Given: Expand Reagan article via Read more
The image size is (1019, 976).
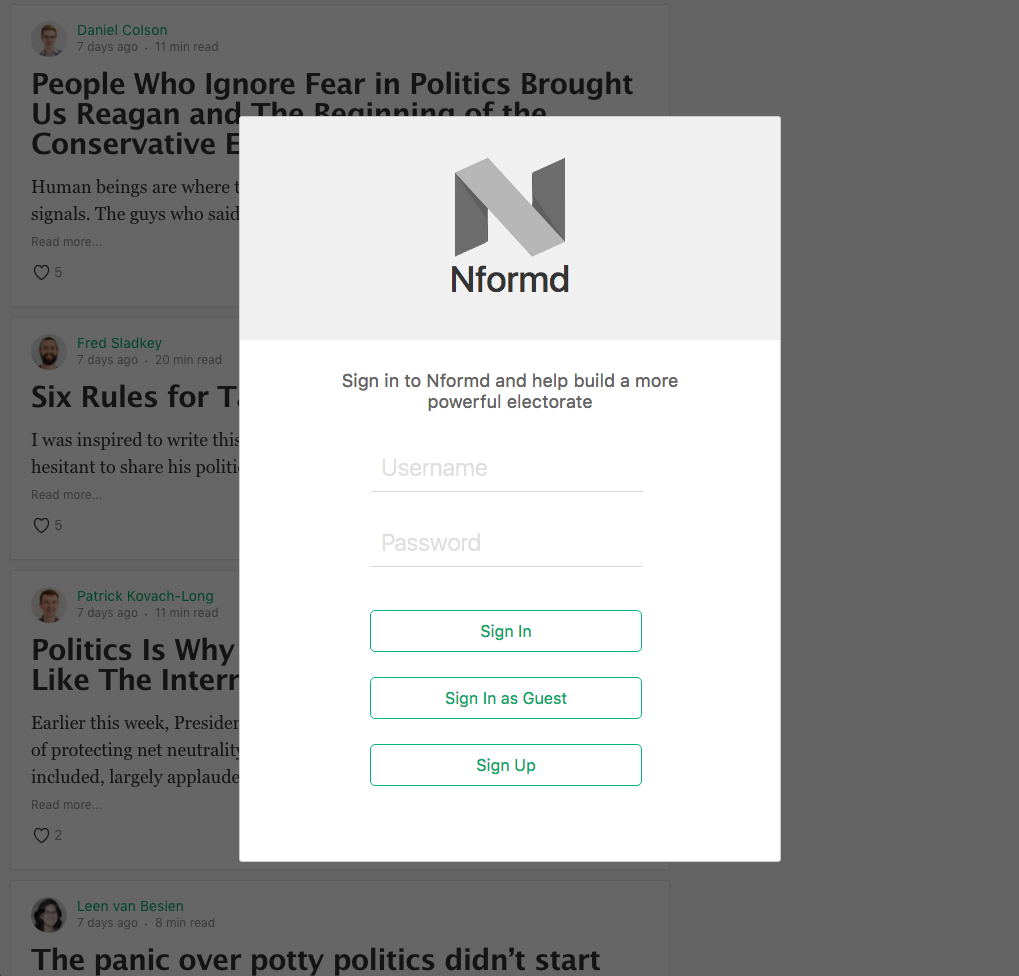Looking at the screenshot, I should click(x=66, y=242).
